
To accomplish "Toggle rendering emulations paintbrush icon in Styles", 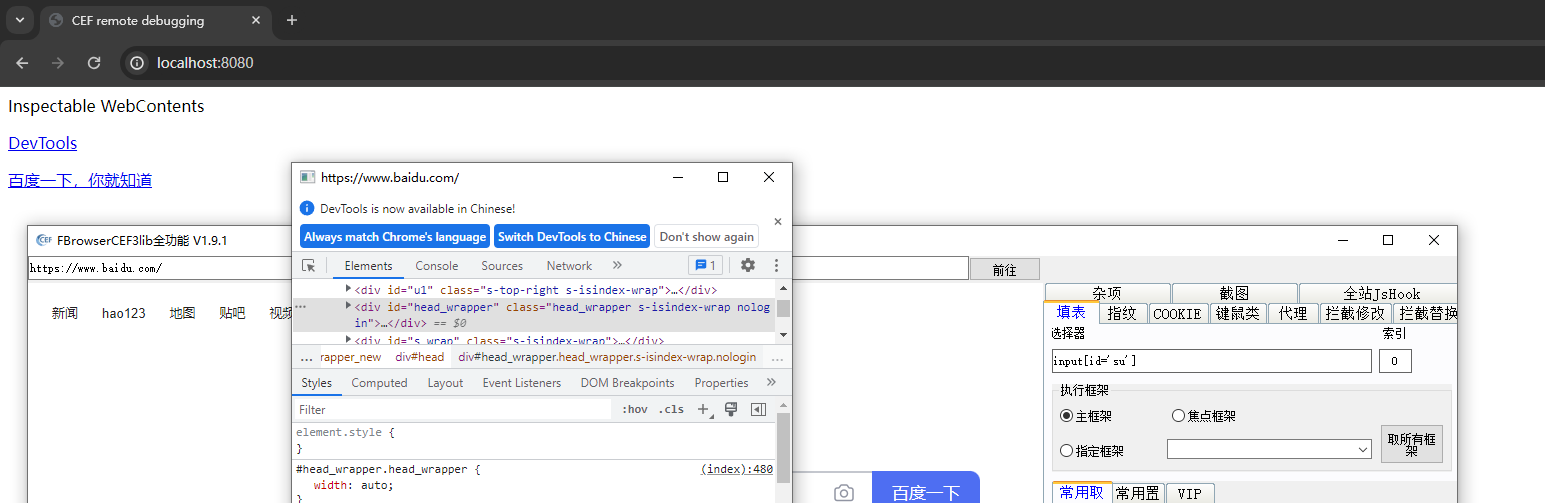I will 731,409.
